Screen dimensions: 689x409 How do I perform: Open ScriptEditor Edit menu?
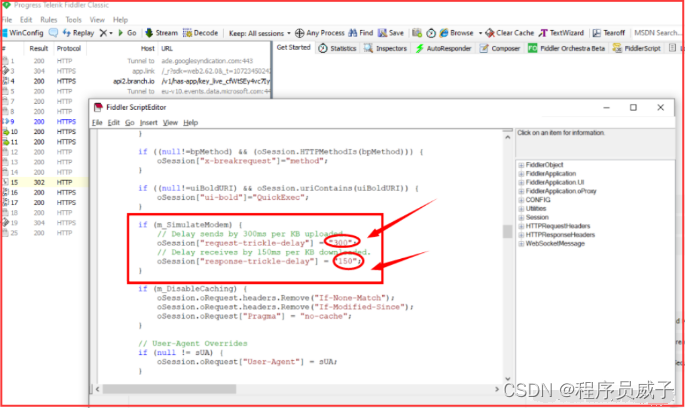[113, 123]
